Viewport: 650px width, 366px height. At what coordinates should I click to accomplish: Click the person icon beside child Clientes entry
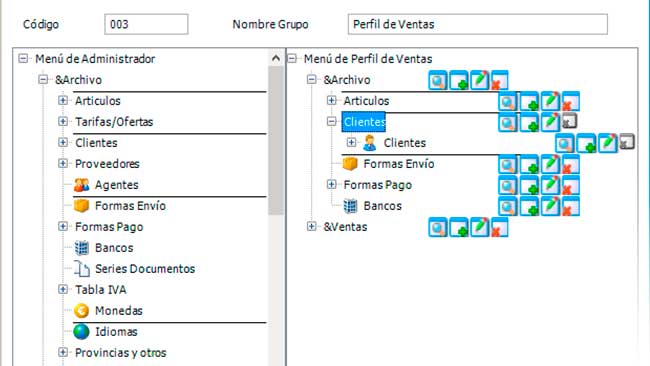pyautogui.click(x=369, y=143)
